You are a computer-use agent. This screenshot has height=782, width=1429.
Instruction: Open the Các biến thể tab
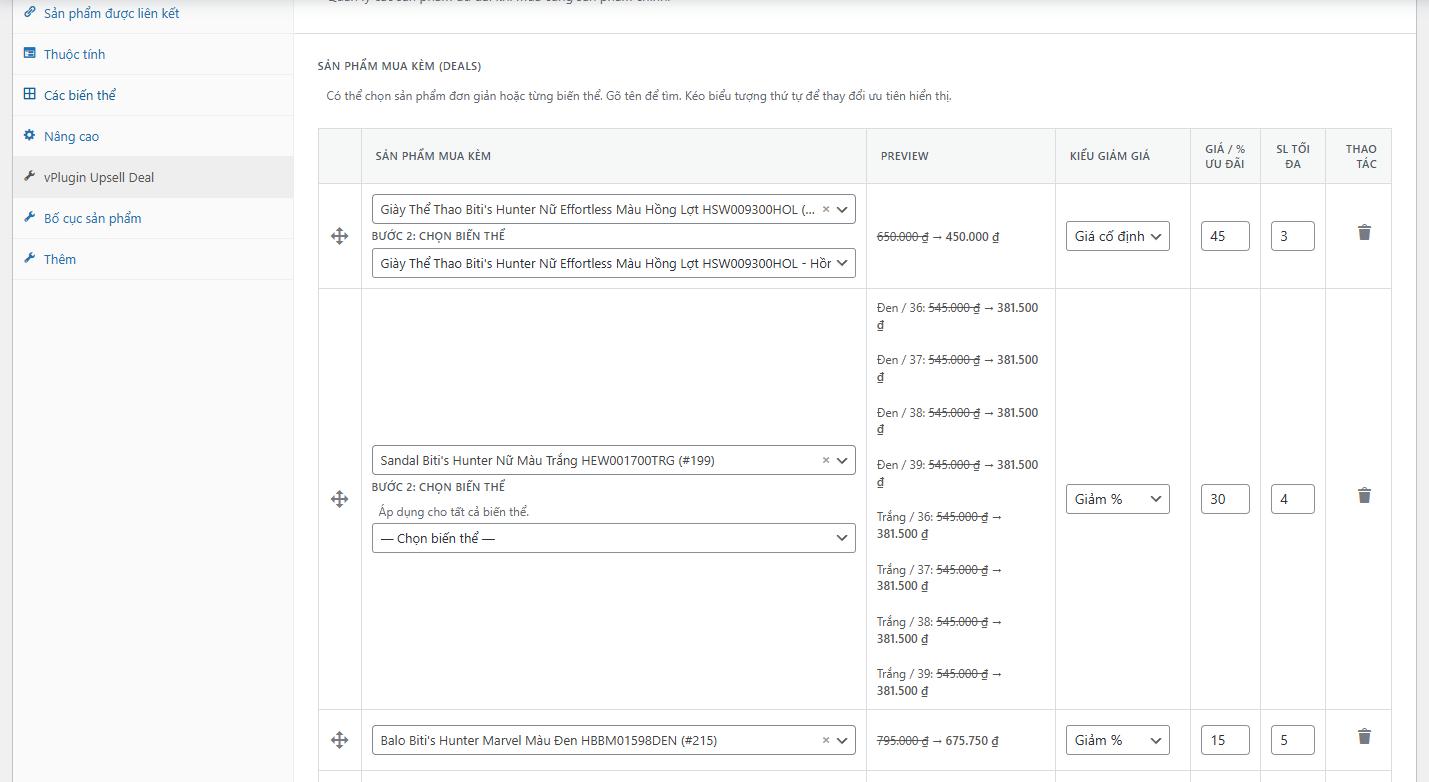80,95
